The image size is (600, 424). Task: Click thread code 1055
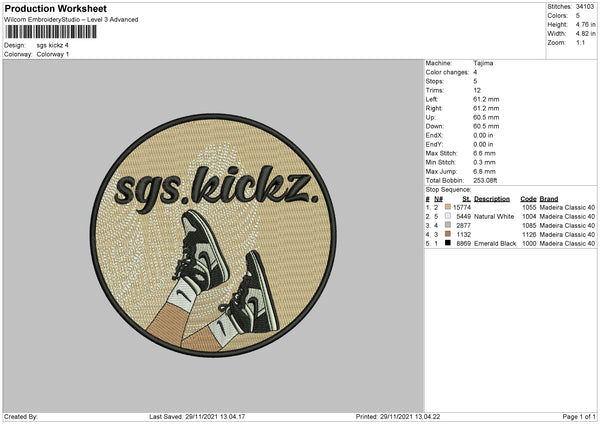[x=529, y=207]
